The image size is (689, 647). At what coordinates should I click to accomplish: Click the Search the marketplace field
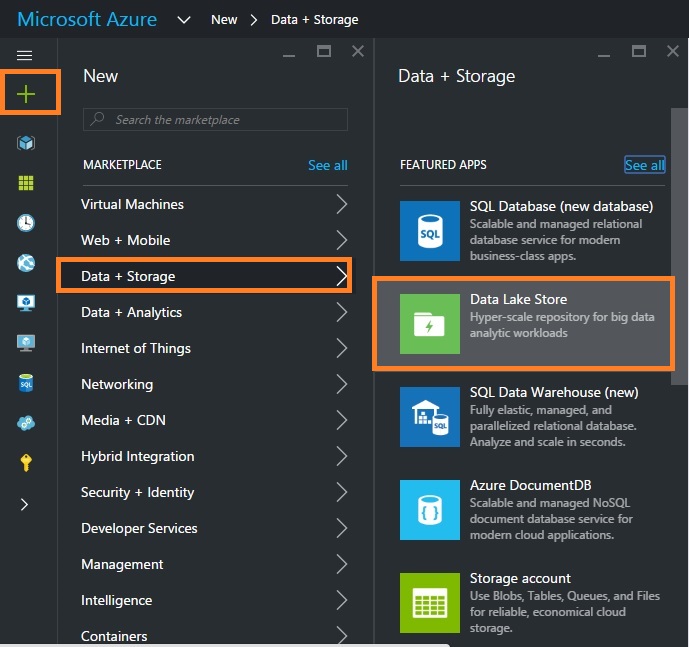point(216,120)
